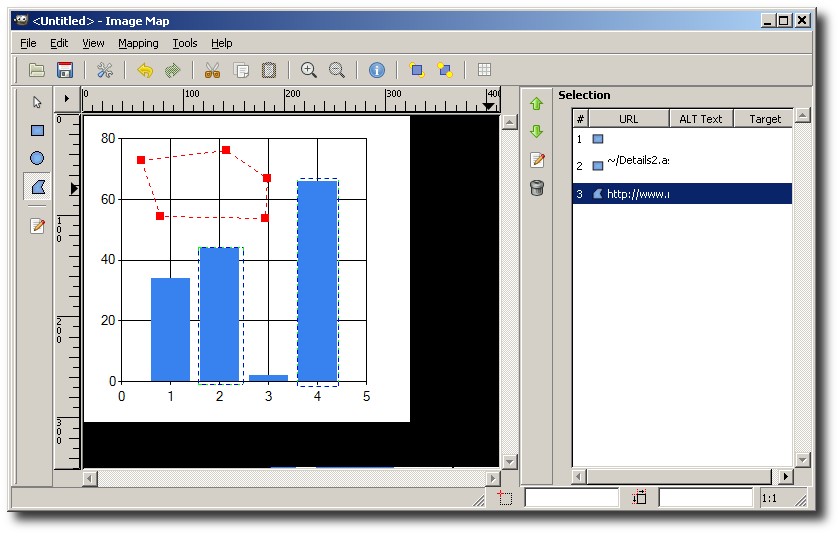Screen dimensions: 840x535
Task: Copy the selected area
Action: point(241,70)
